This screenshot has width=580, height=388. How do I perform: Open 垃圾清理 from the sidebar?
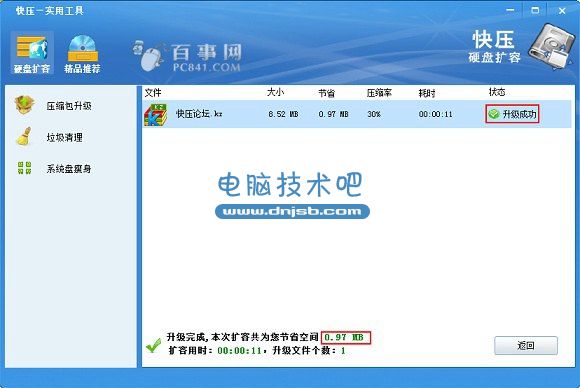pyautogui.click(x=64, y=138)
